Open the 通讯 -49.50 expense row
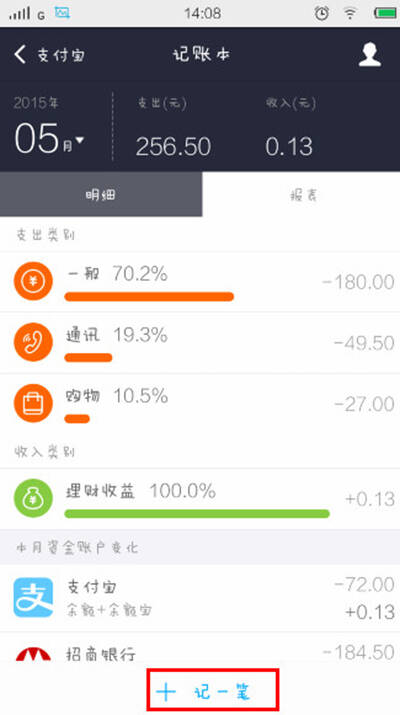This screenshot has width=400, height=715. coord(200,342)
